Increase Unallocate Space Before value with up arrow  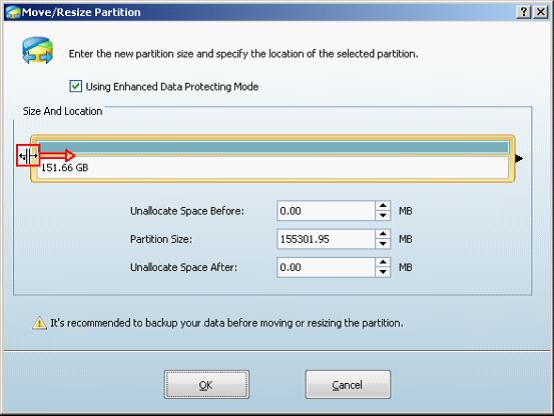coord(383,206)
